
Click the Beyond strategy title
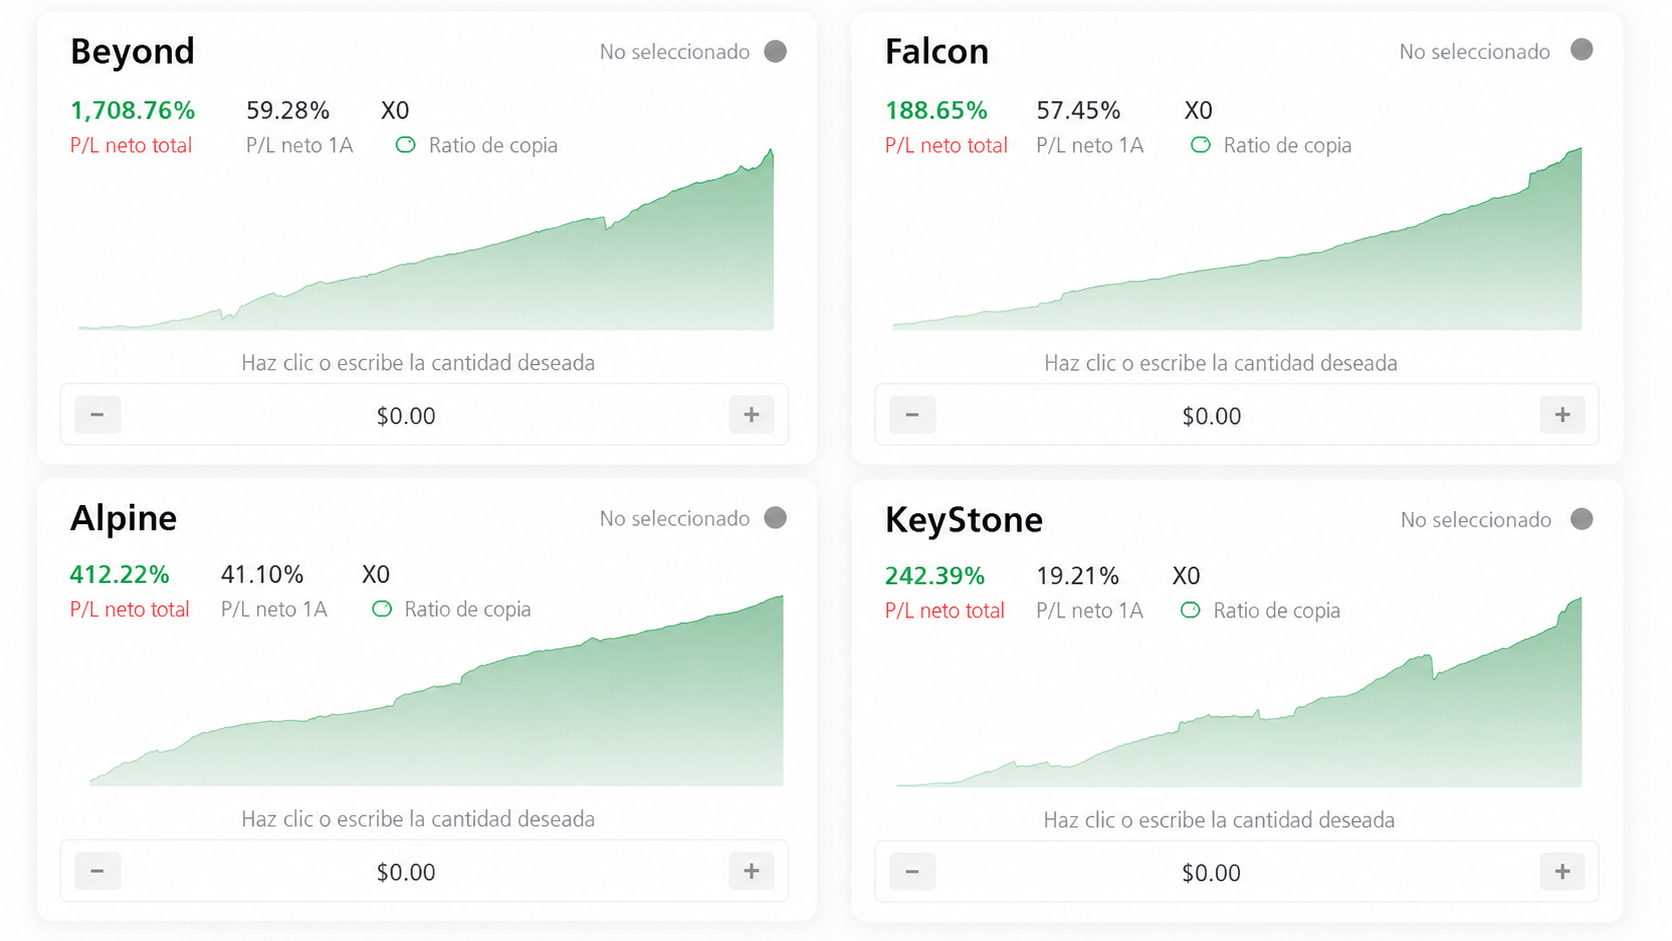coord(132,51)
